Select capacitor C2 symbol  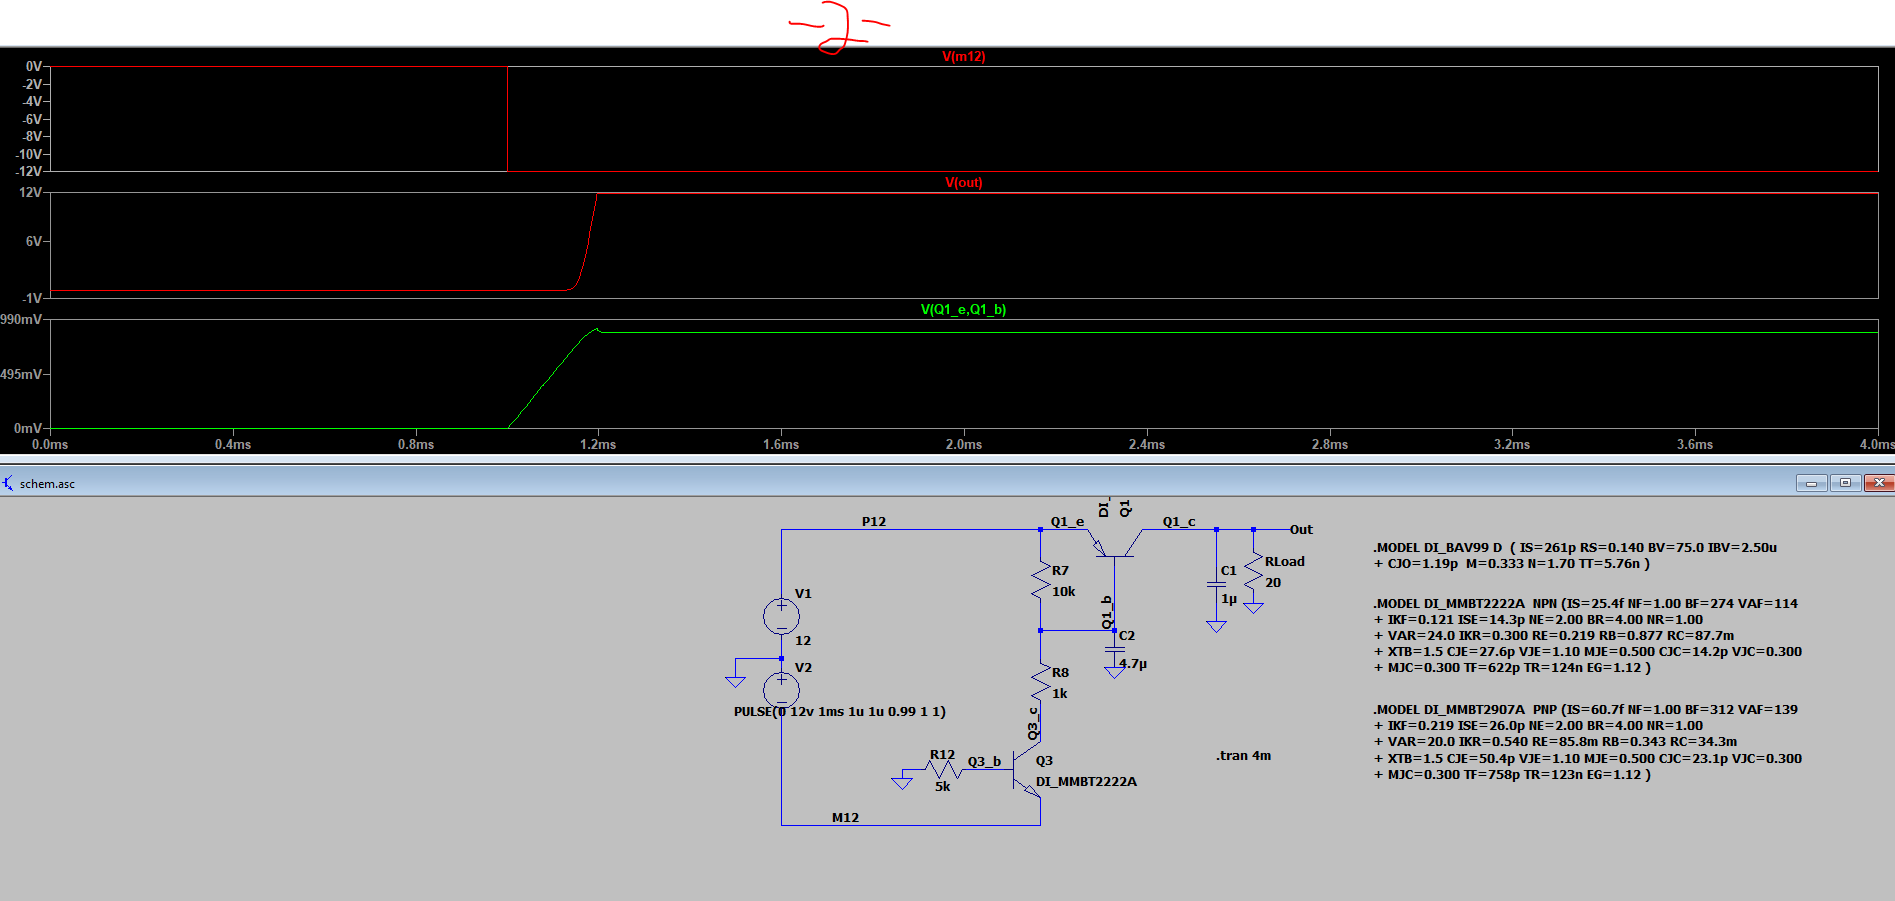click(x=1114, y=649)
